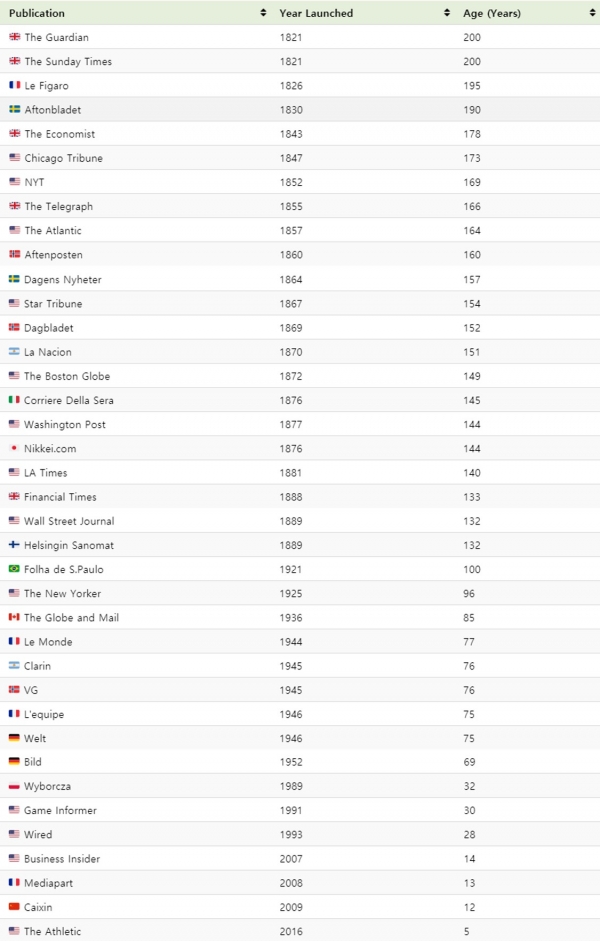Click the Finnish flag by Helsingin Sanomat
This screenshot has height=941, width=600.
[x=14, y=545]
